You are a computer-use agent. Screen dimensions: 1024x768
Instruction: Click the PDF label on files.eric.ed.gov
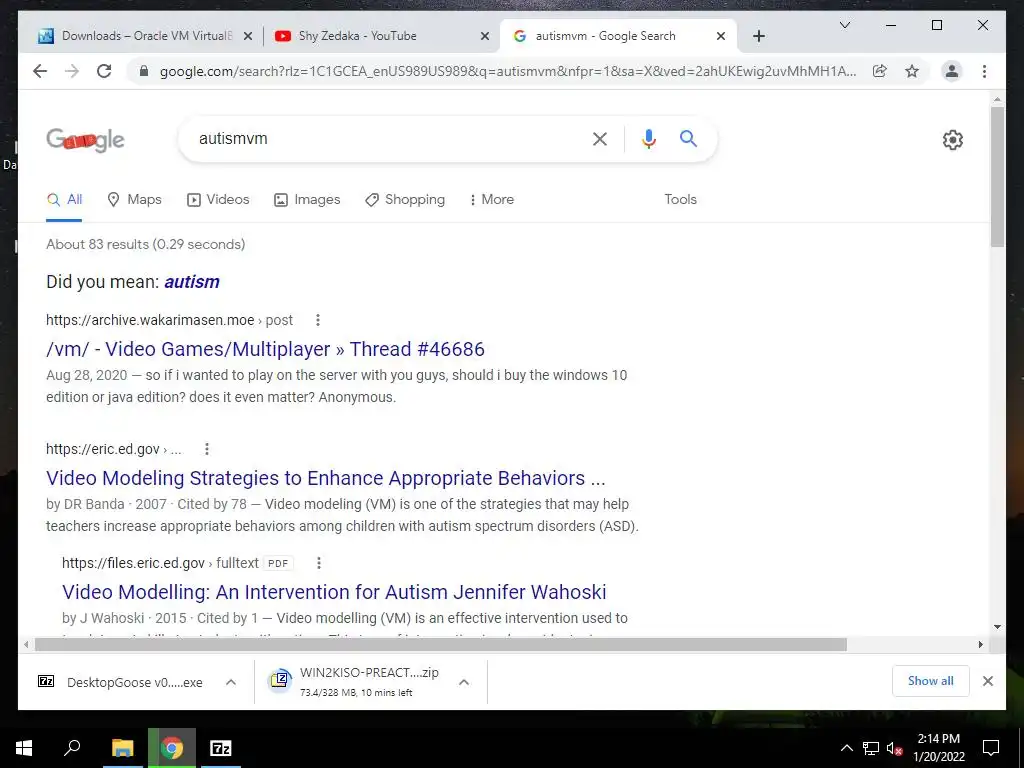[x=278, y=563]
